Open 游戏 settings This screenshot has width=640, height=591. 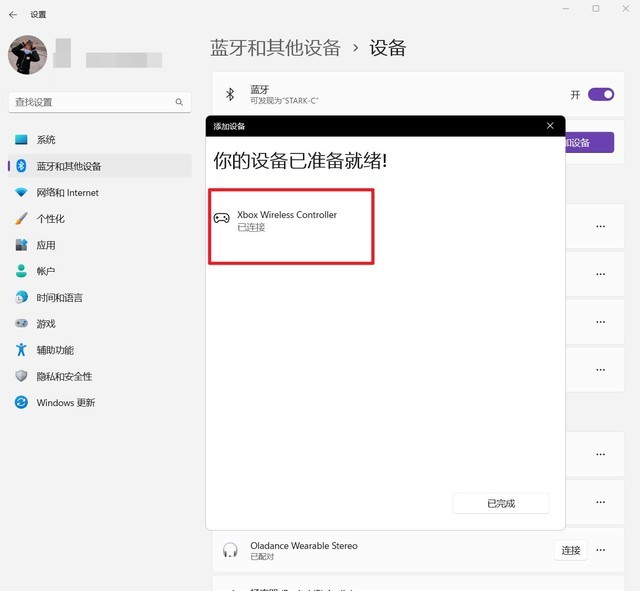pyautogui.click(x=100, y=324)
